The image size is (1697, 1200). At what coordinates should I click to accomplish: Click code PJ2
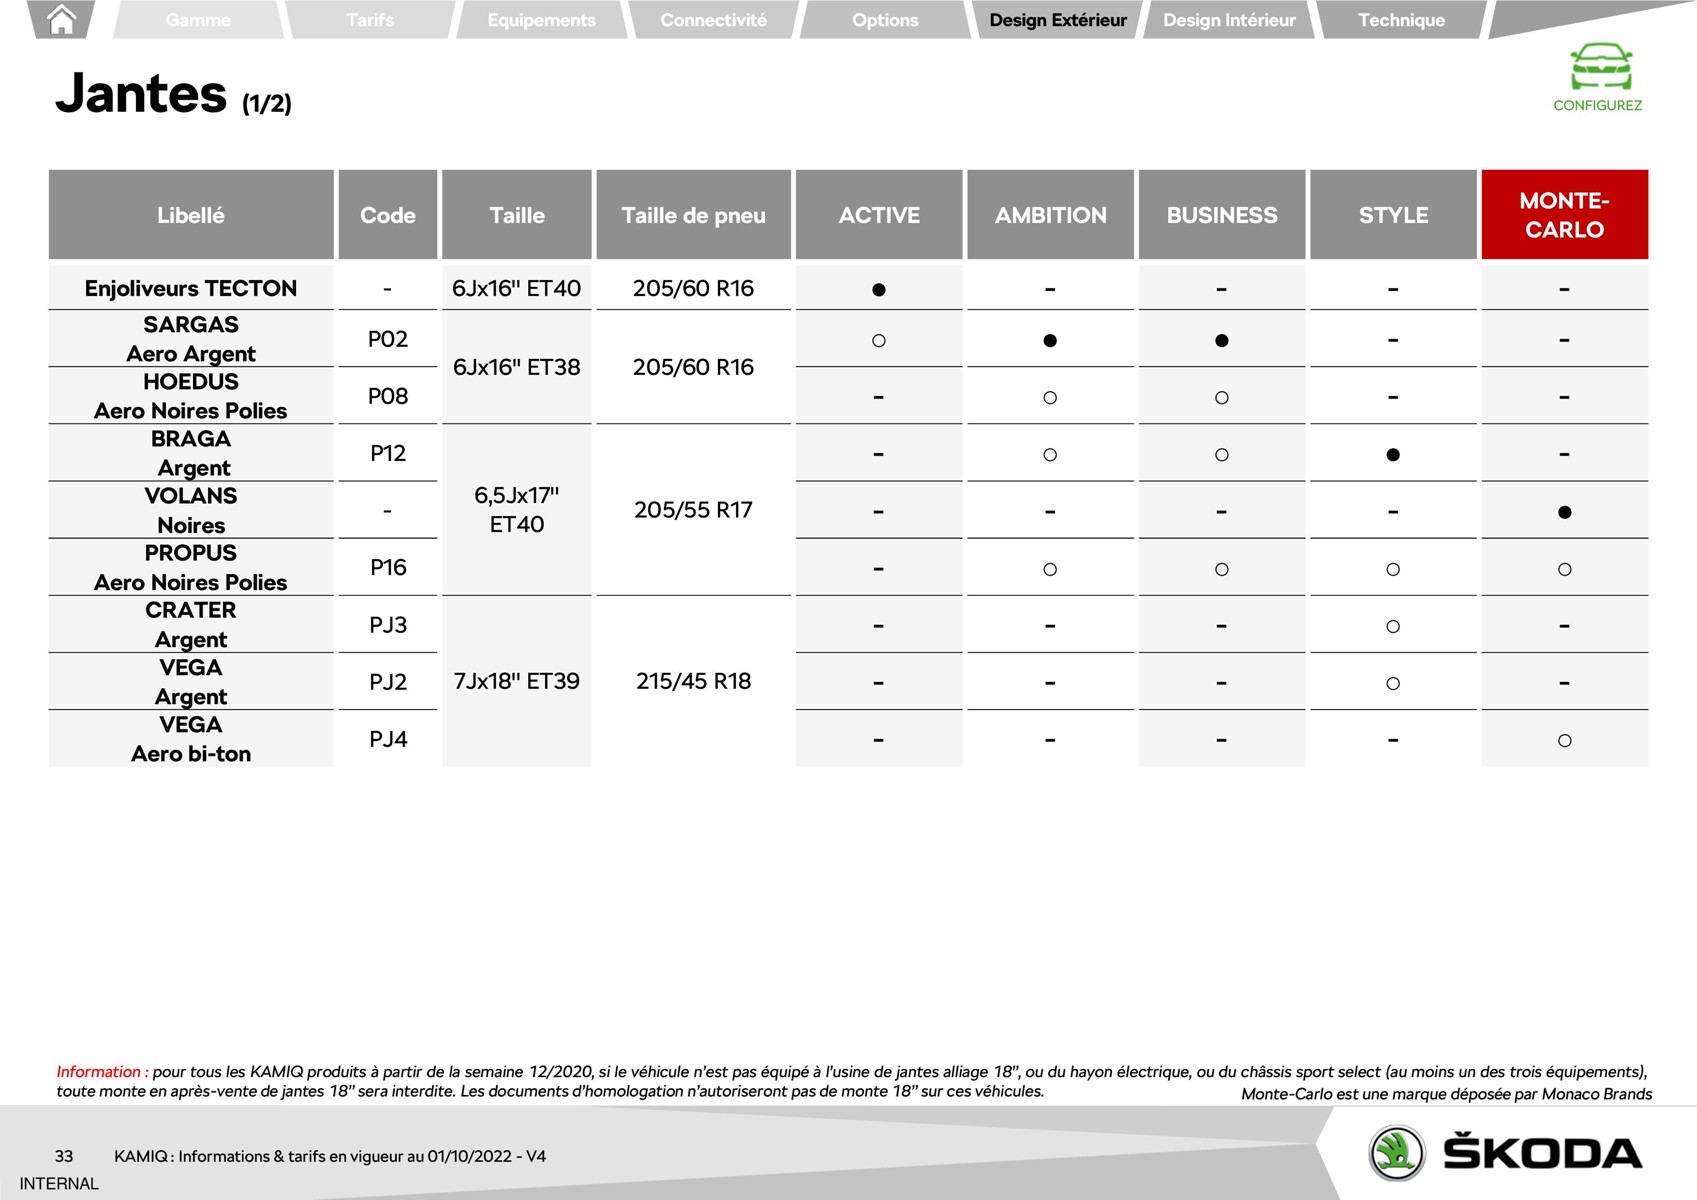pos(388,682)
